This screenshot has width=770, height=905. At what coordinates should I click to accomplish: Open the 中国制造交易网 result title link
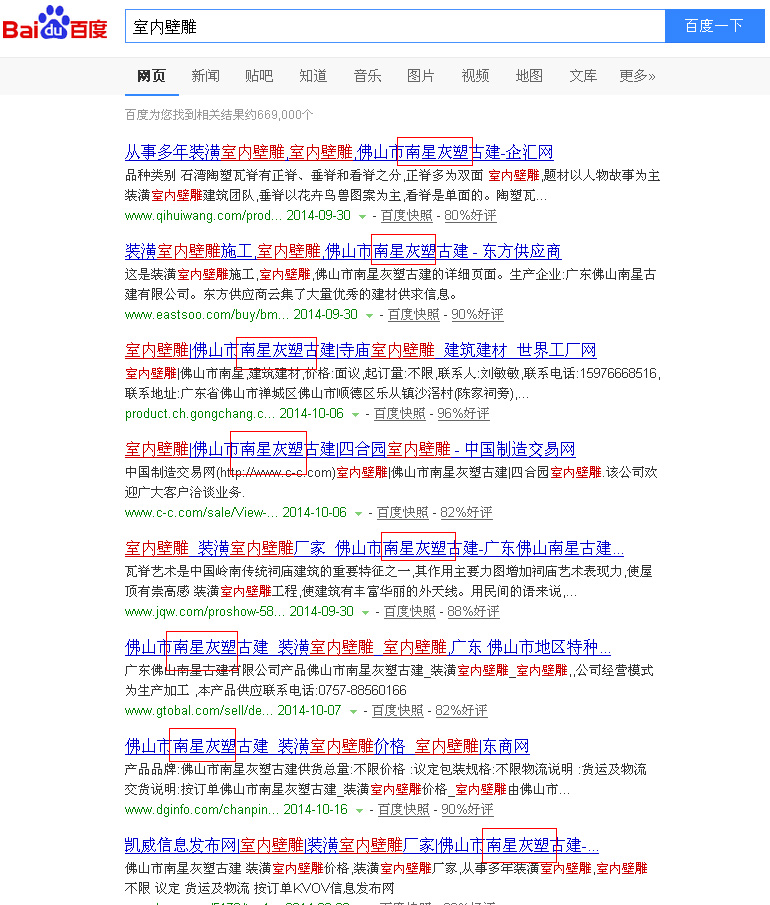[x=350, y=449]
